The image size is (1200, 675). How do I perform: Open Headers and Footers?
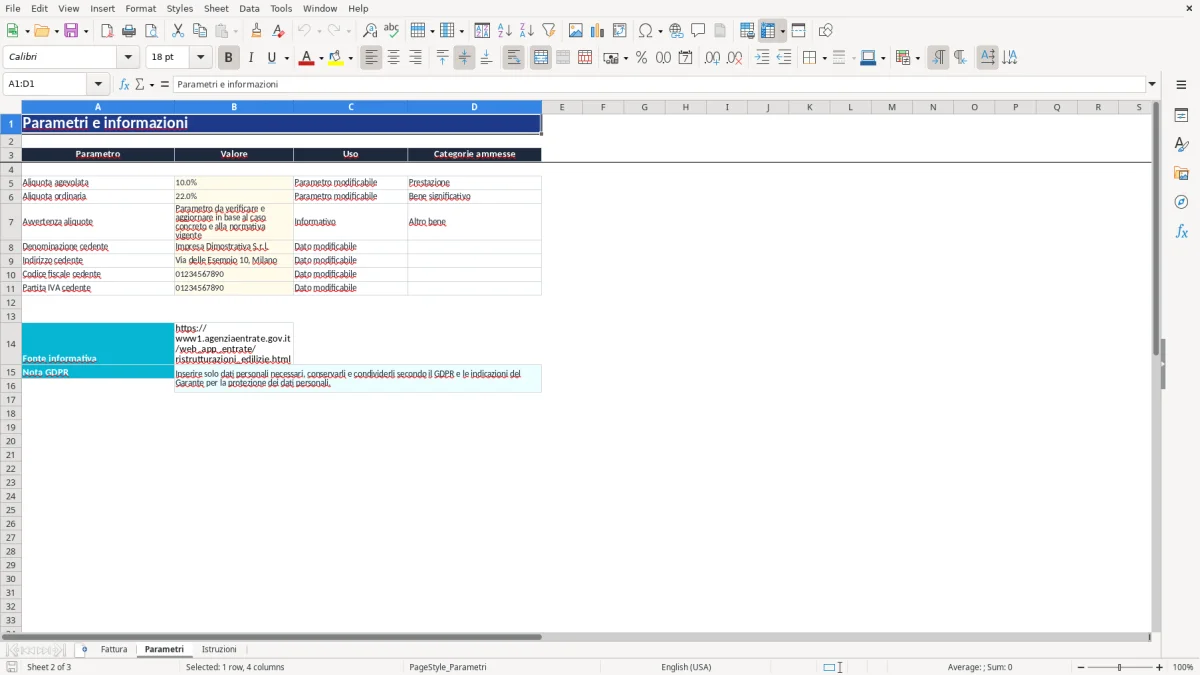coord(720,31)
